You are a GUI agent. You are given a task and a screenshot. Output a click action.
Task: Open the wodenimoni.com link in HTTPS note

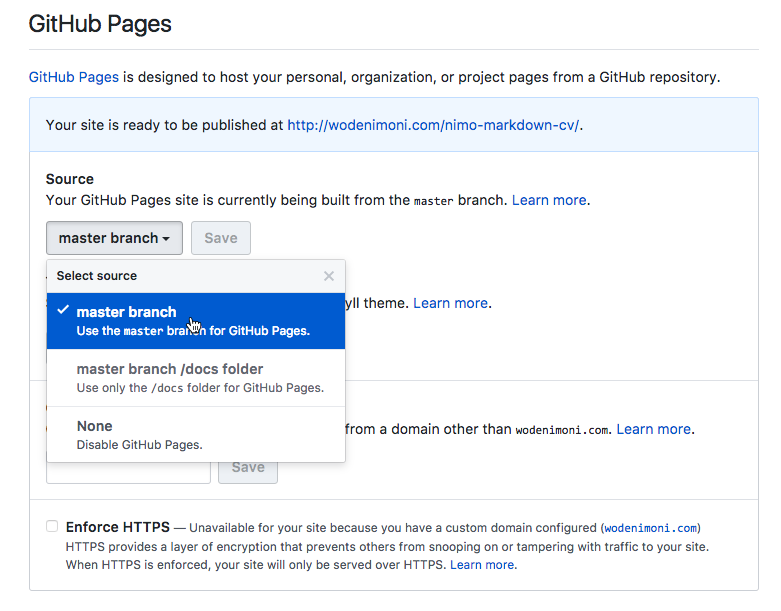tap(651, 528)
